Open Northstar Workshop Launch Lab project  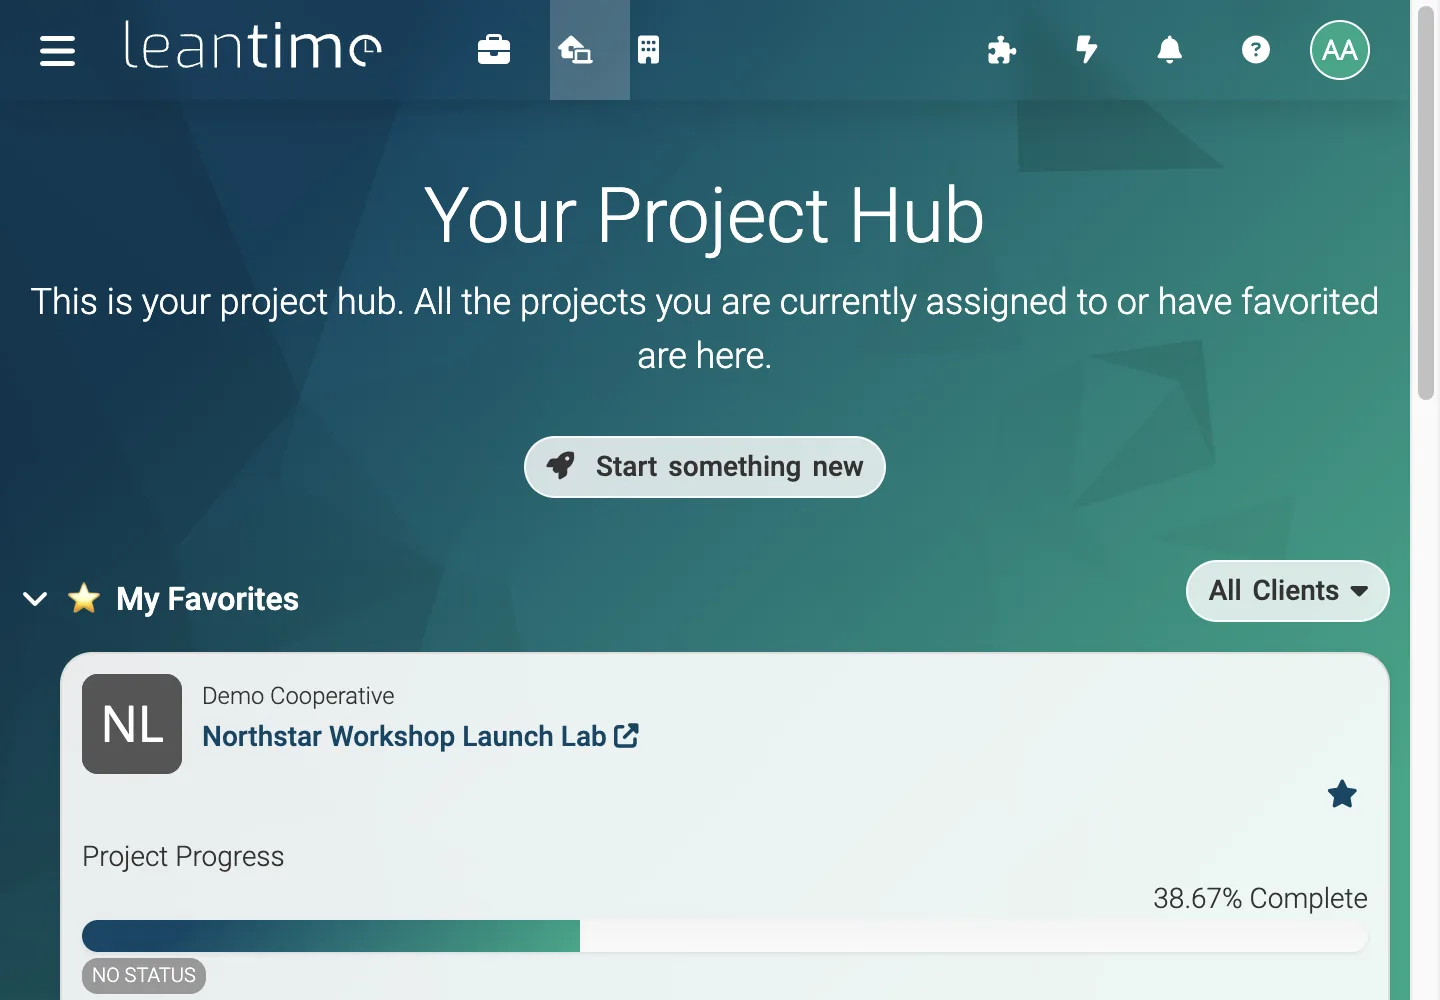[x=404, y=737]
